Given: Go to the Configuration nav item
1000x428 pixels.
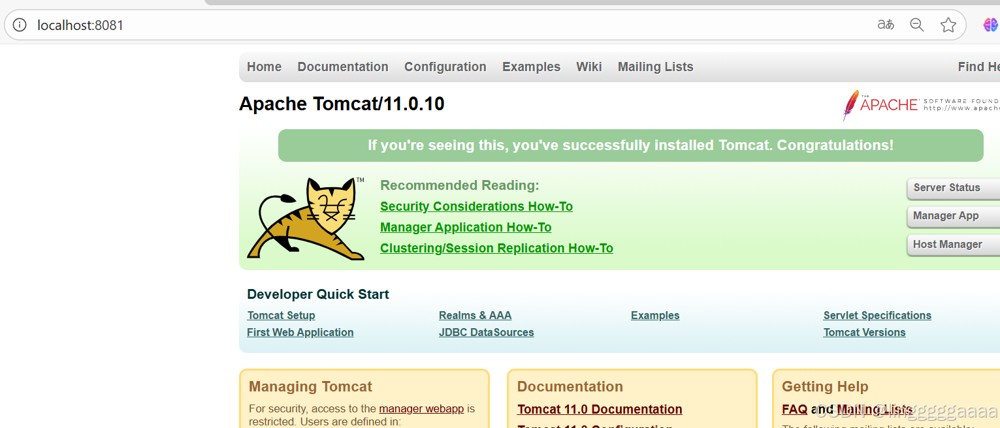Looking at the screenshot, I should 445,67.
